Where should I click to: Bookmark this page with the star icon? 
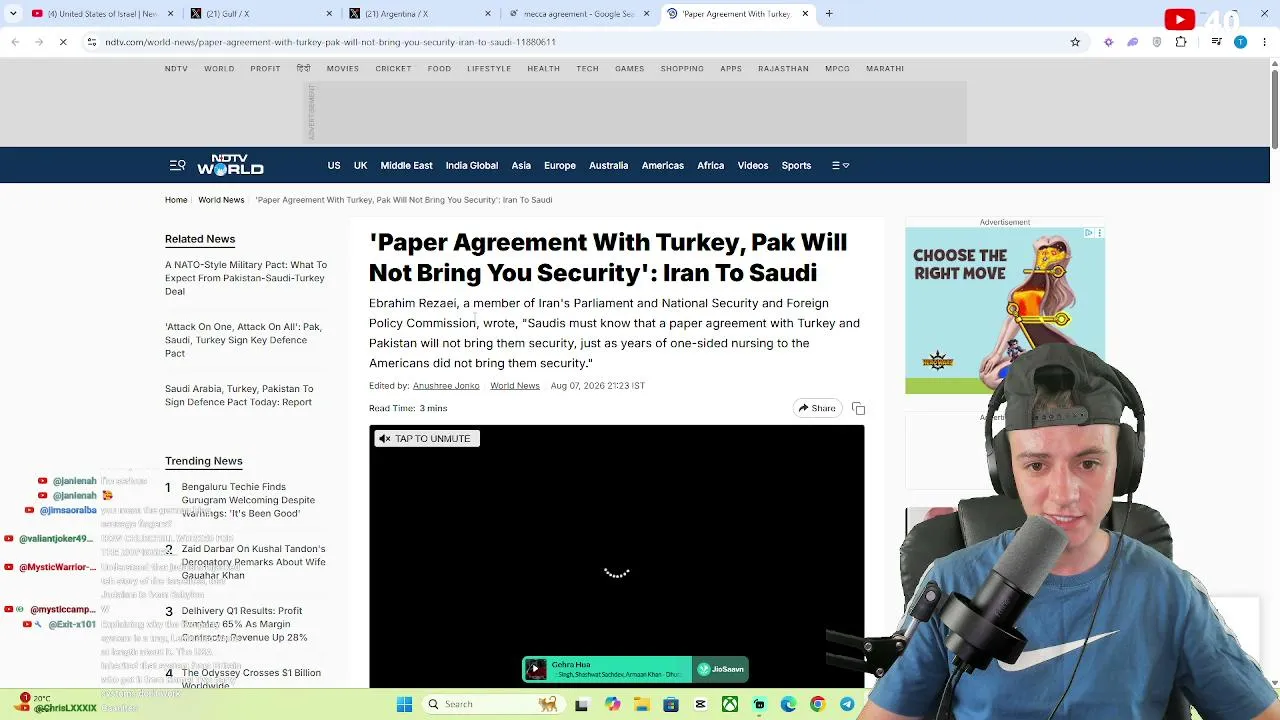click(x=1075, y=42)
